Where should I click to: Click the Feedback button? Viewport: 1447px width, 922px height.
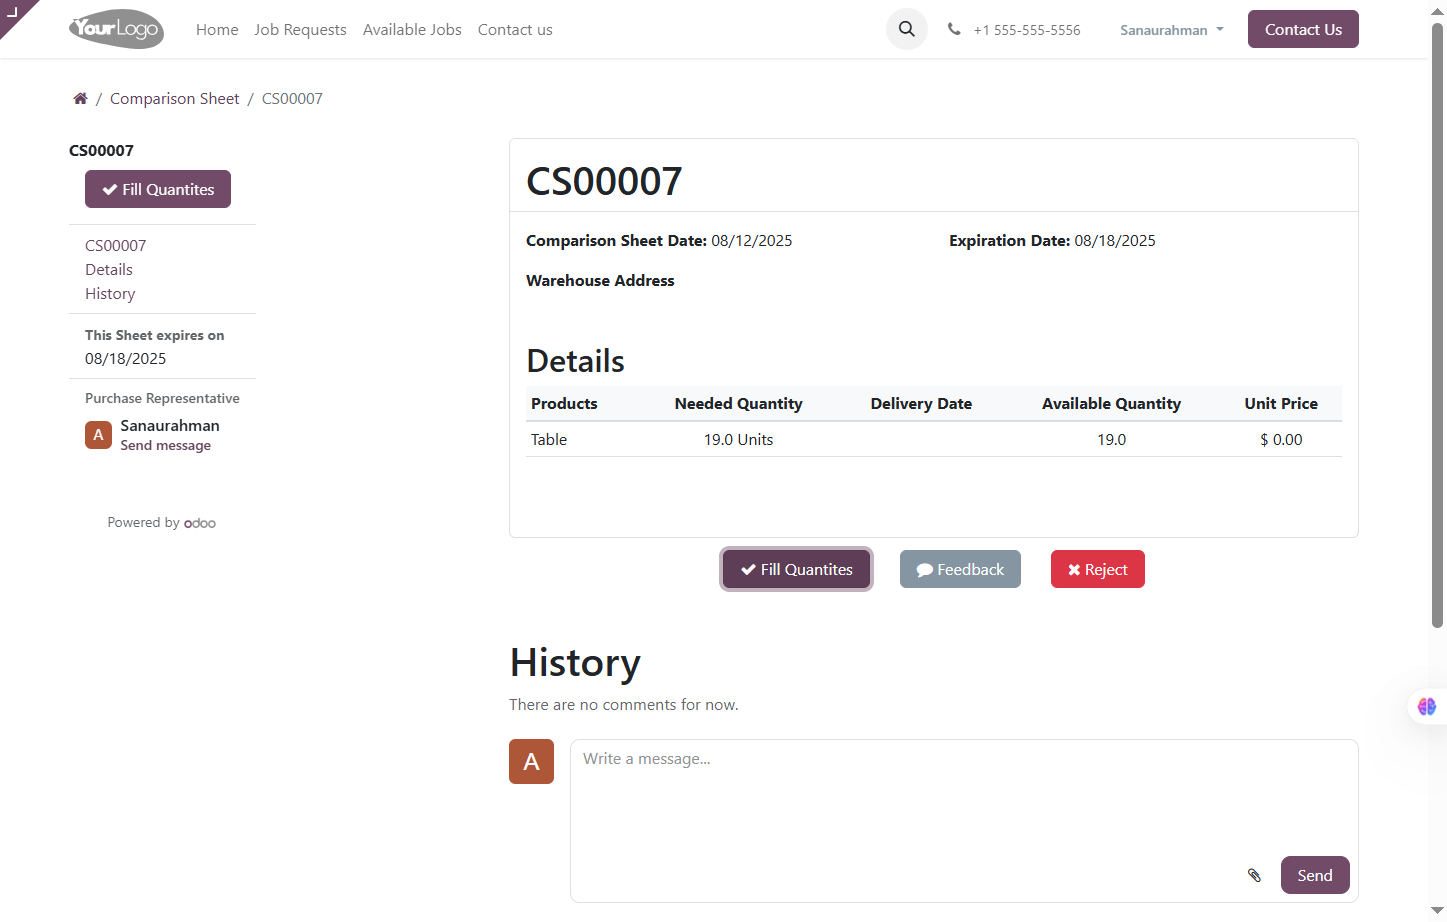960,569
